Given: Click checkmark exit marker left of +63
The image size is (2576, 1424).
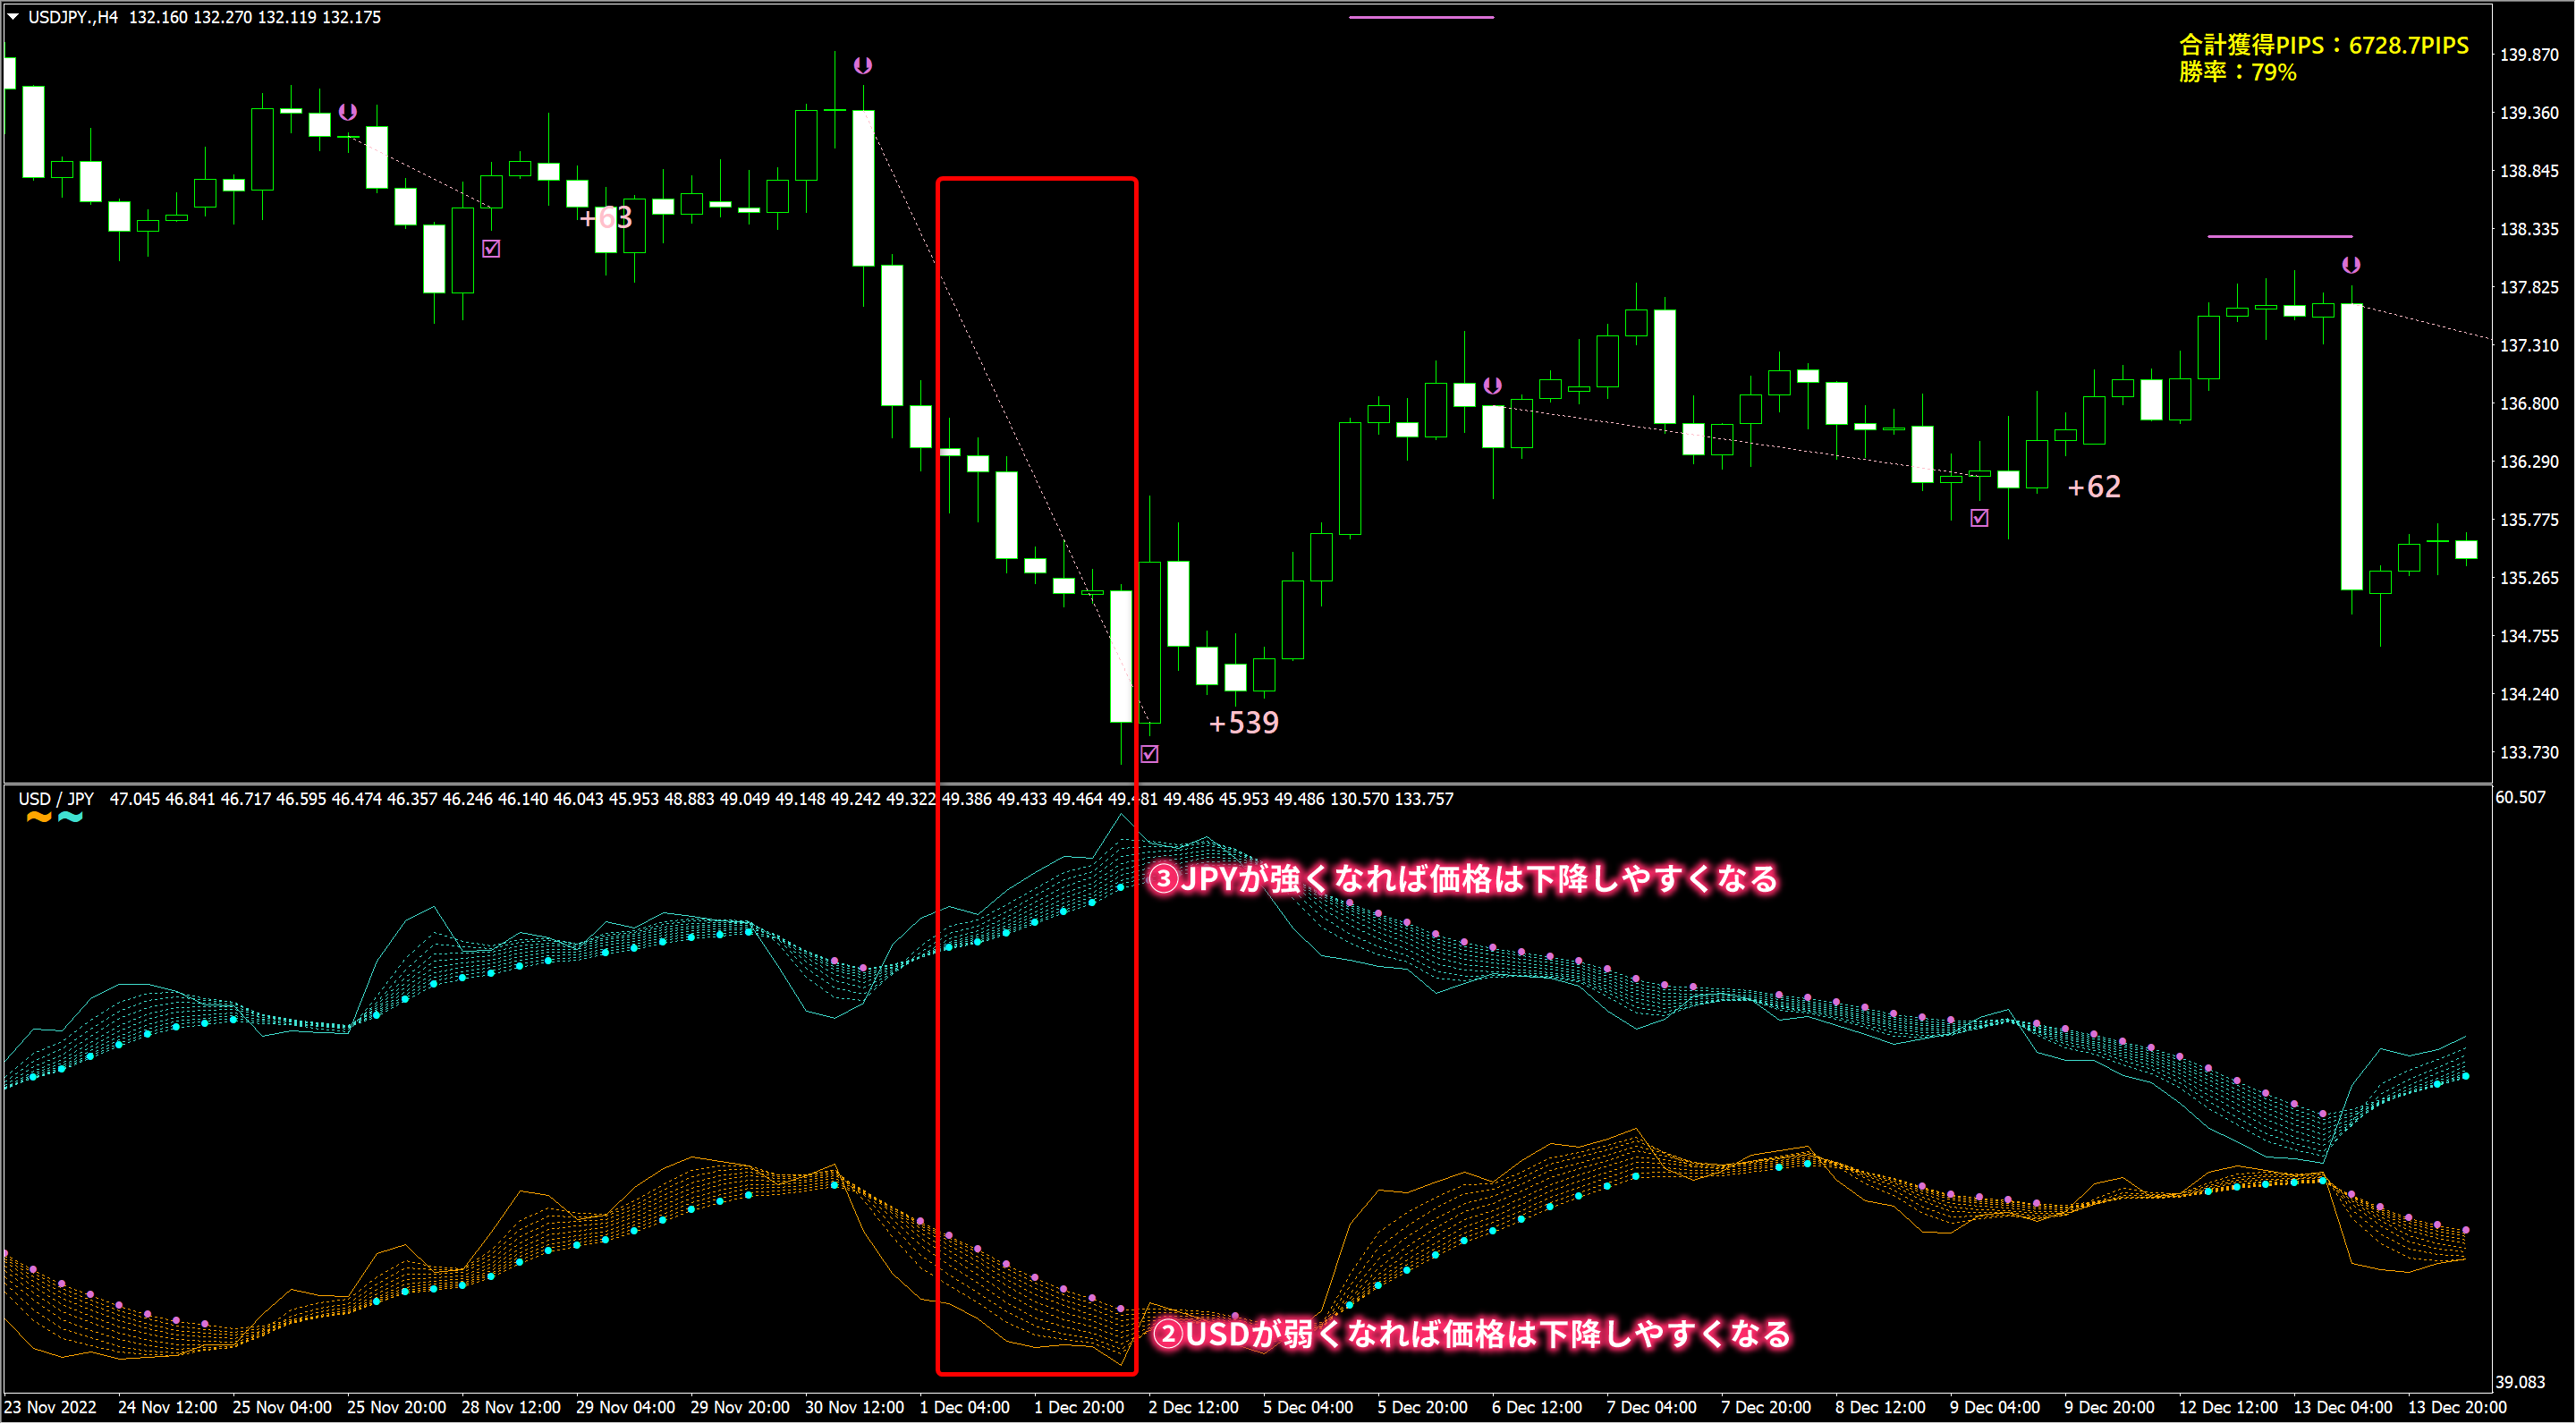Looking at the screenshot, I should 491,248.
